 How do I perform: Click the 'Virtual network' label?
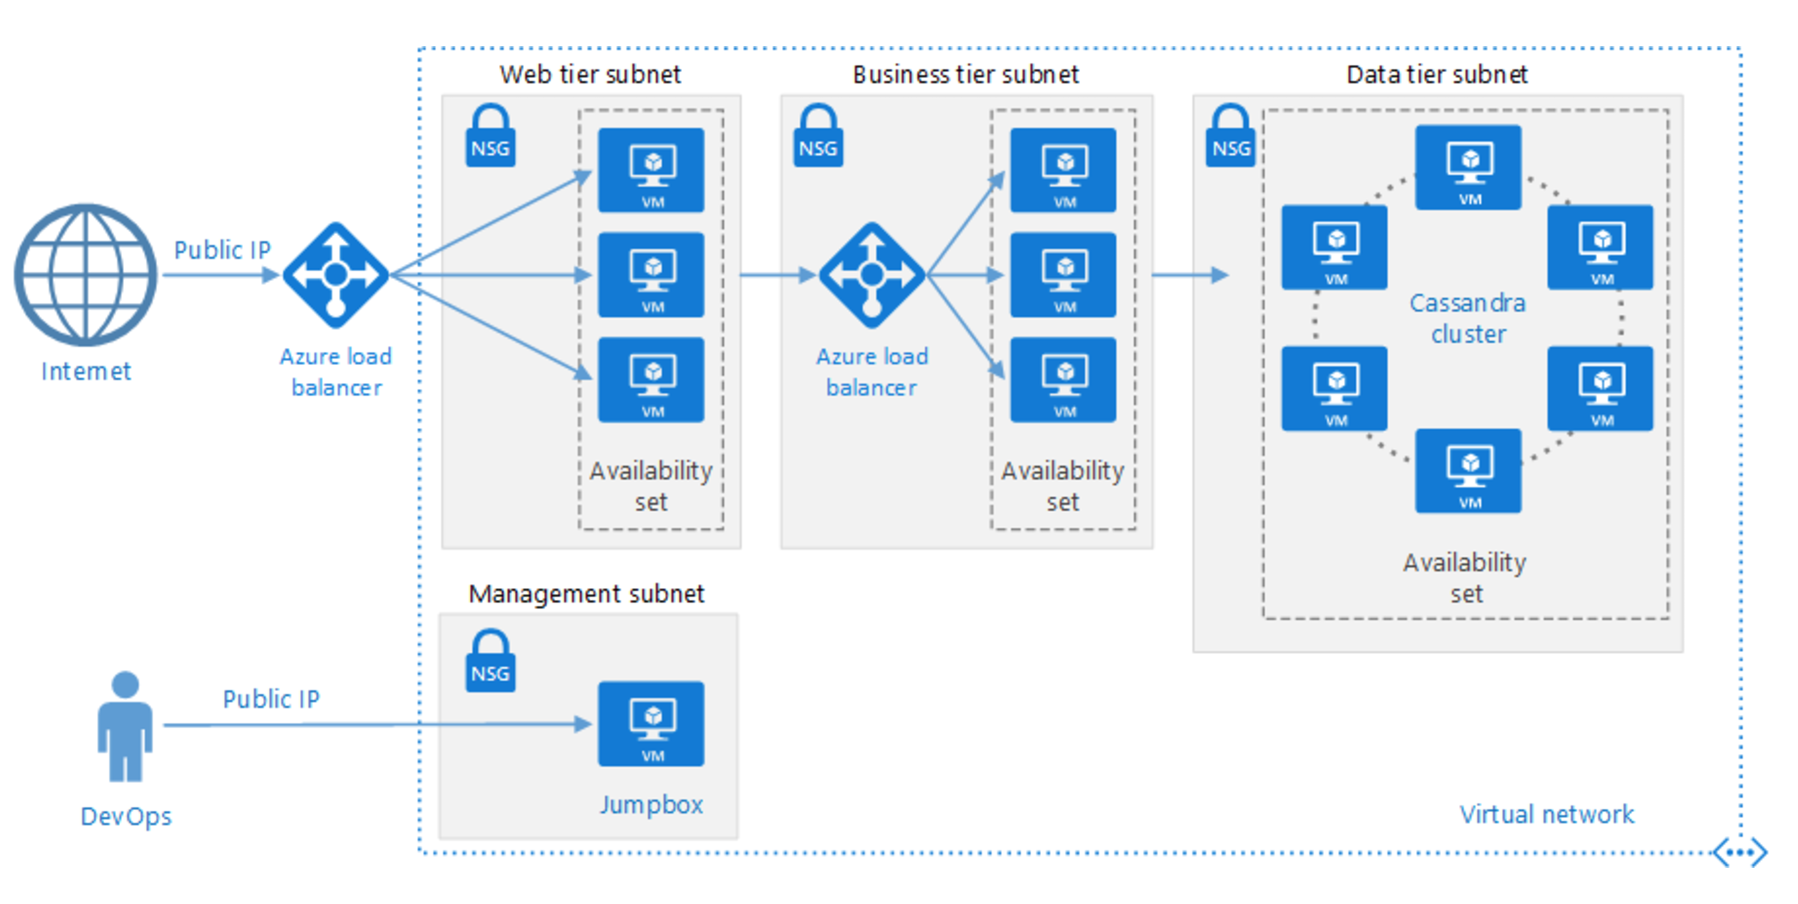(x=1547, y=814)
